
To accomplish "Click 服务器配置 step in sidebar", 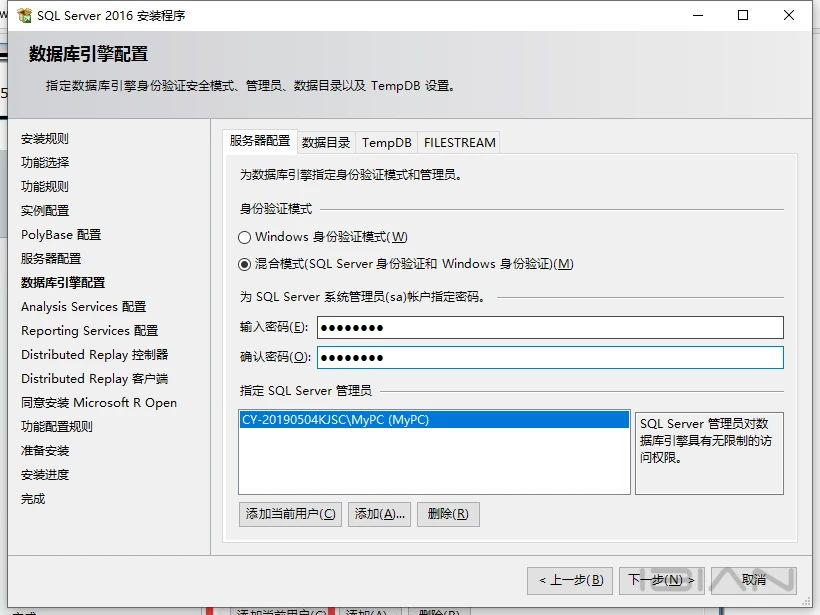I will click(51, 259).
